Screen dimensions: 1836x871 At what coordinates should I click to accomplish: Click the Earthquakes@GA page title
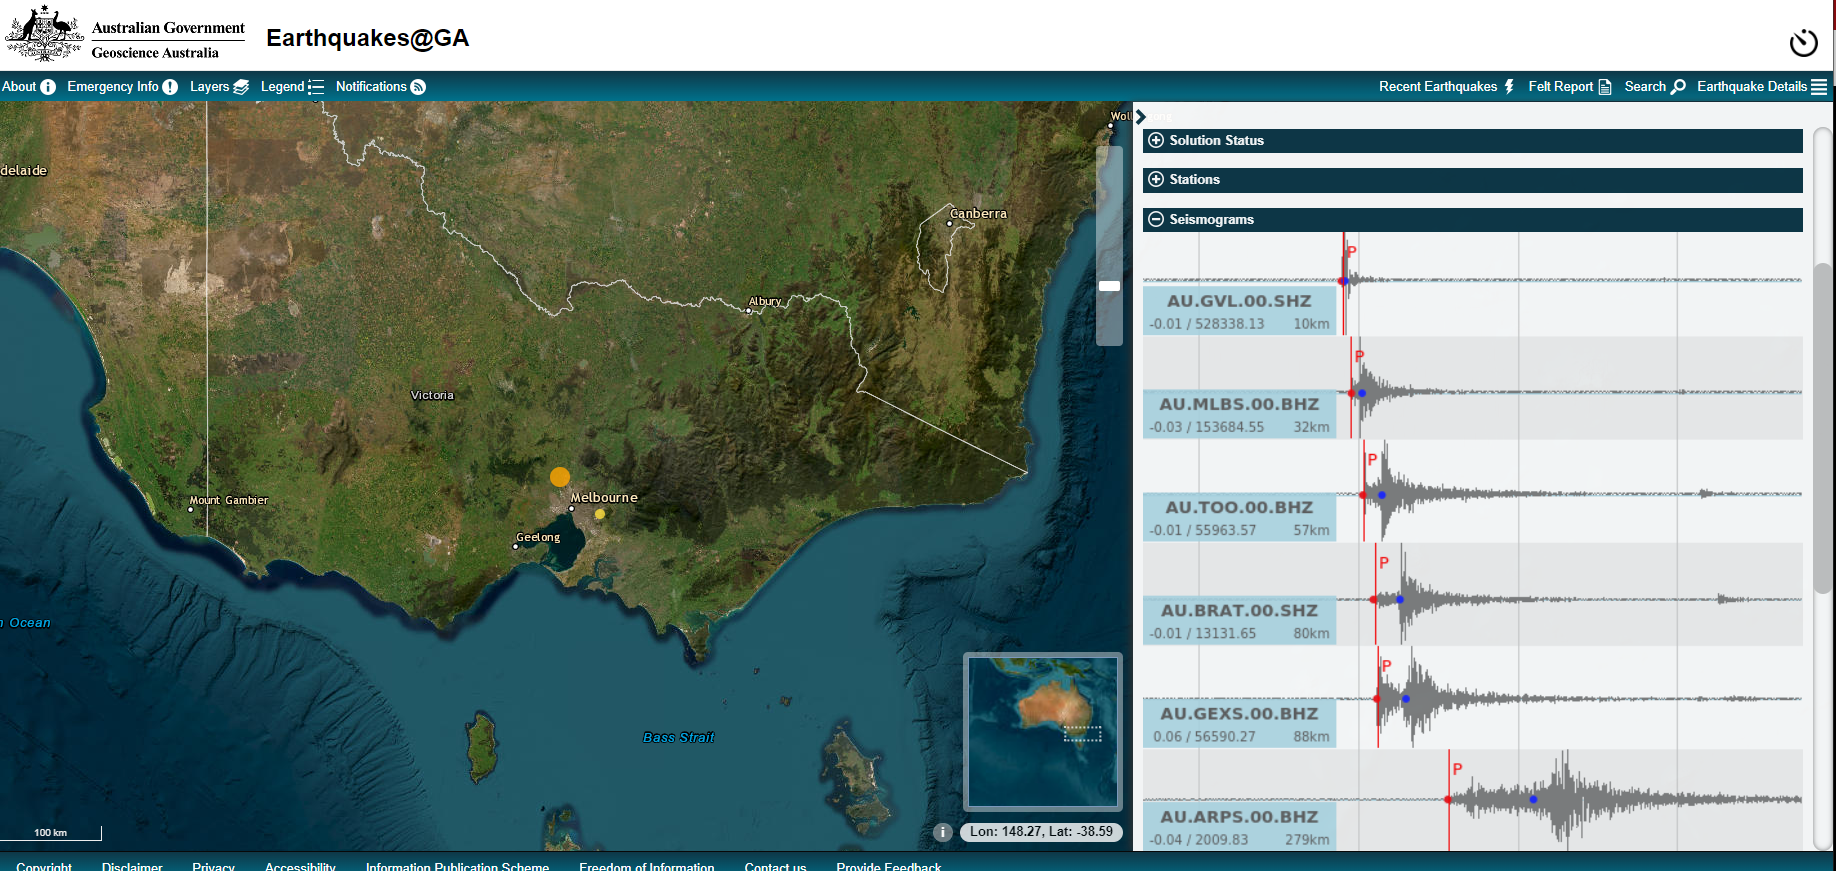367,38
